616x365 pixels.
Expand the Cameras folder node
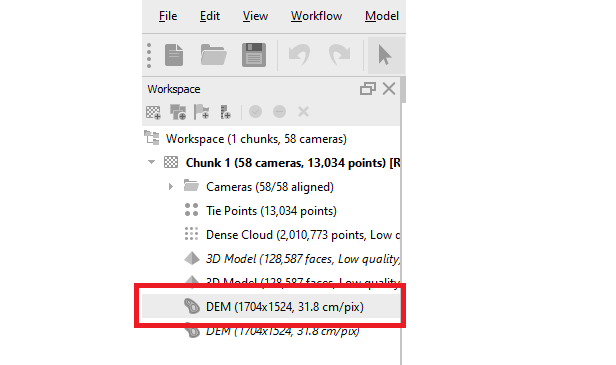click(x=170, y=187)
